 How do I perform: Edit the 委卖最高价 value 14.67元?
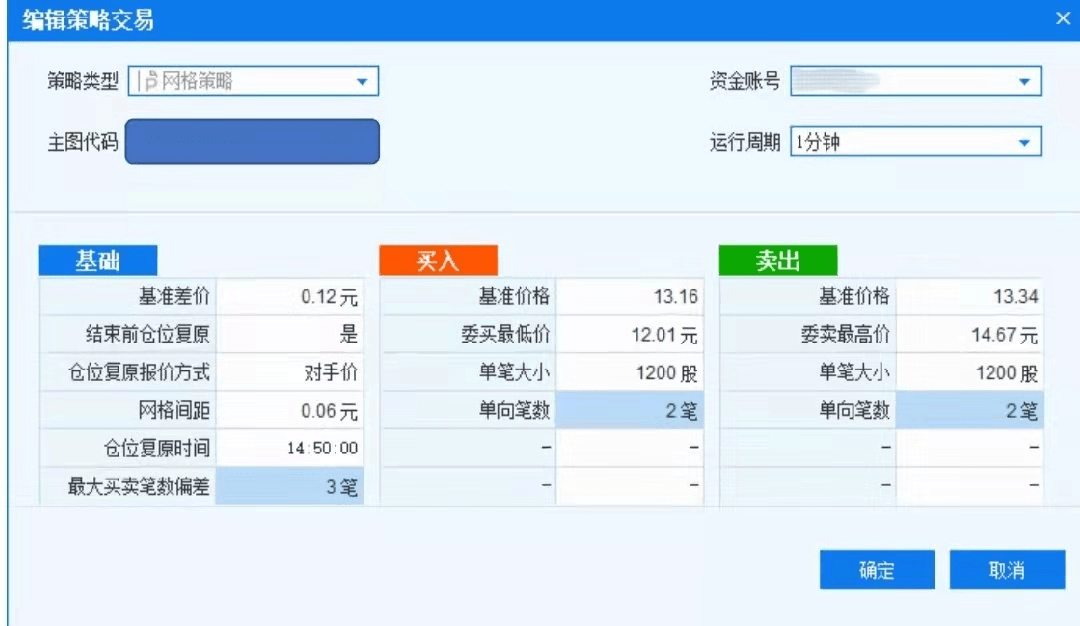(x=969, y=334)
